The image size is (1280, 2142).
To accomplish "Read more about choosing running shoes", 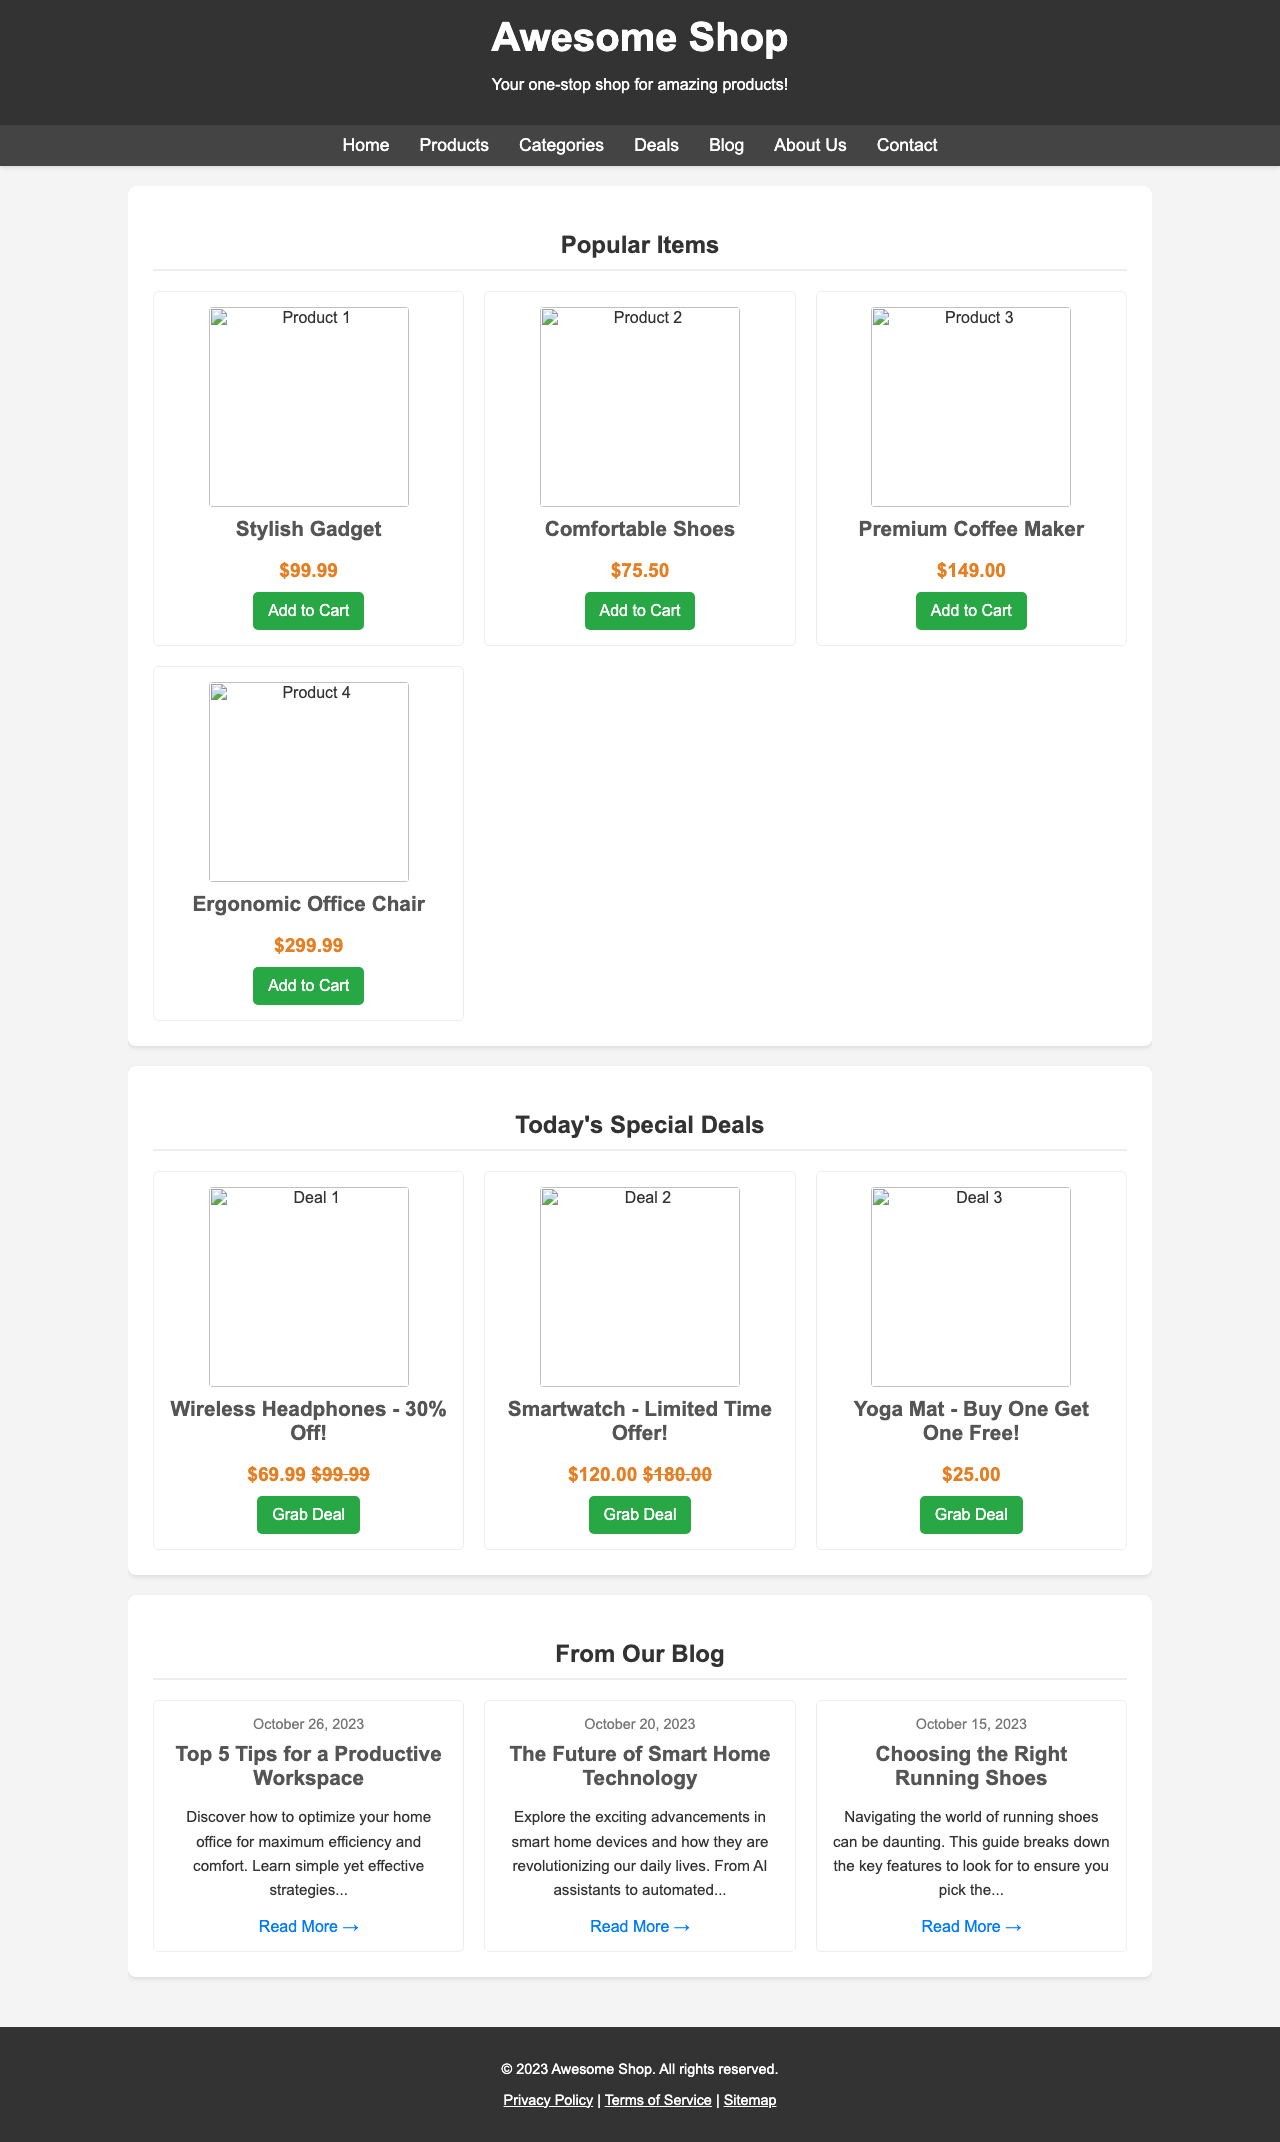I will coord(970,1926).
